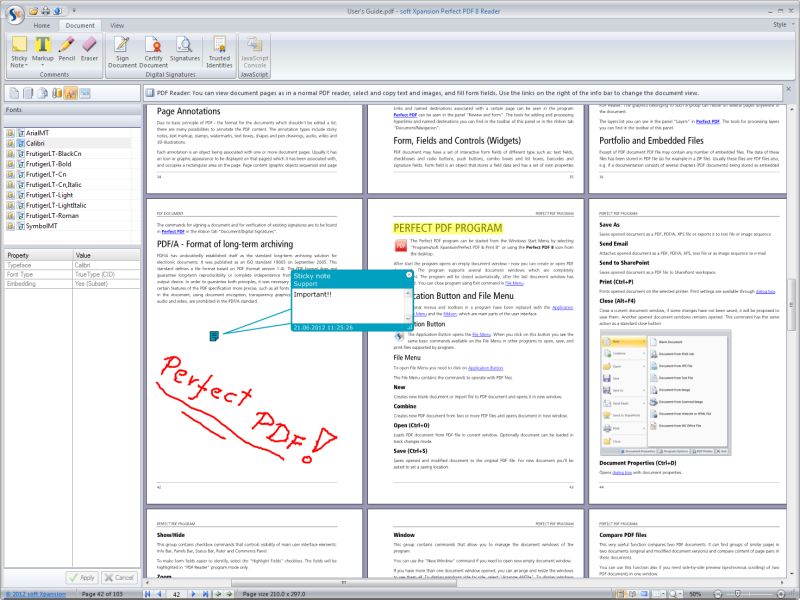Click the zoom slider handle

737,594
